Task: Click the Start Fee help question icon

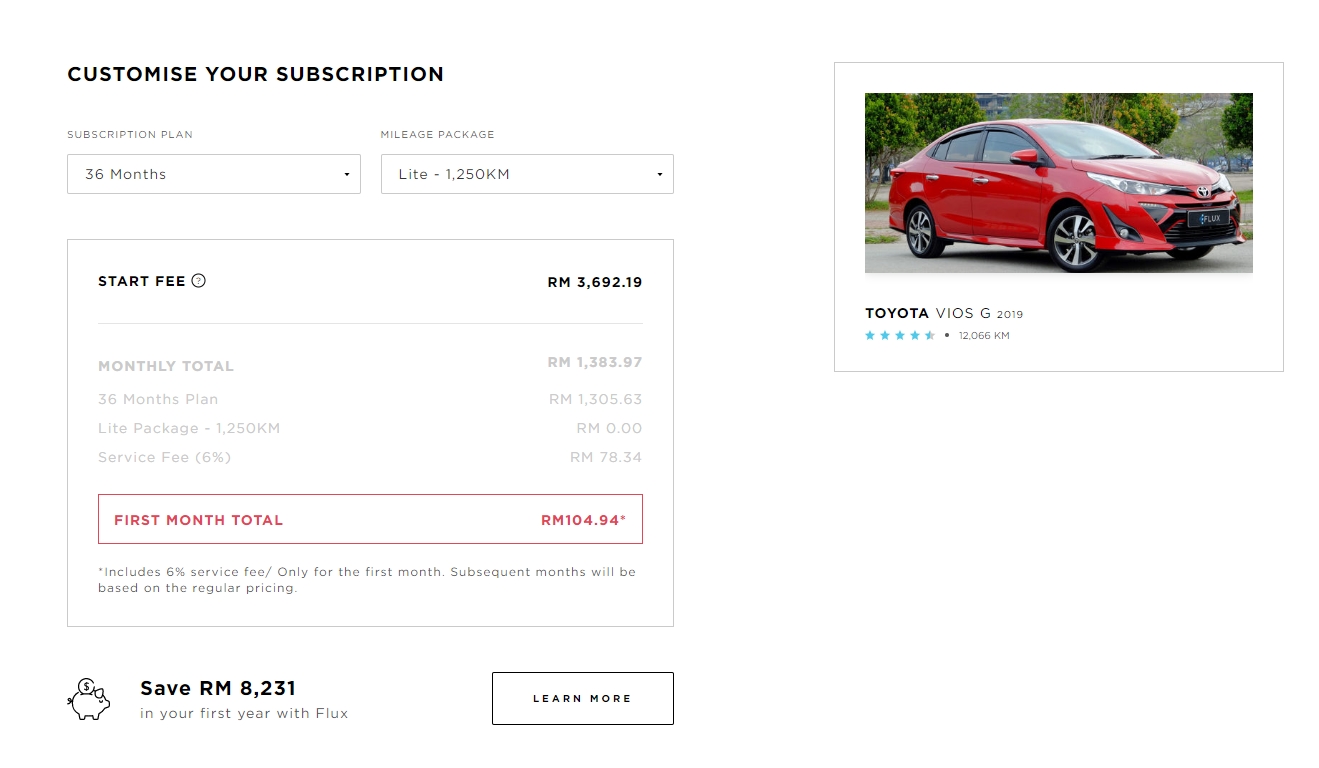Action: [x=198, y=281]
